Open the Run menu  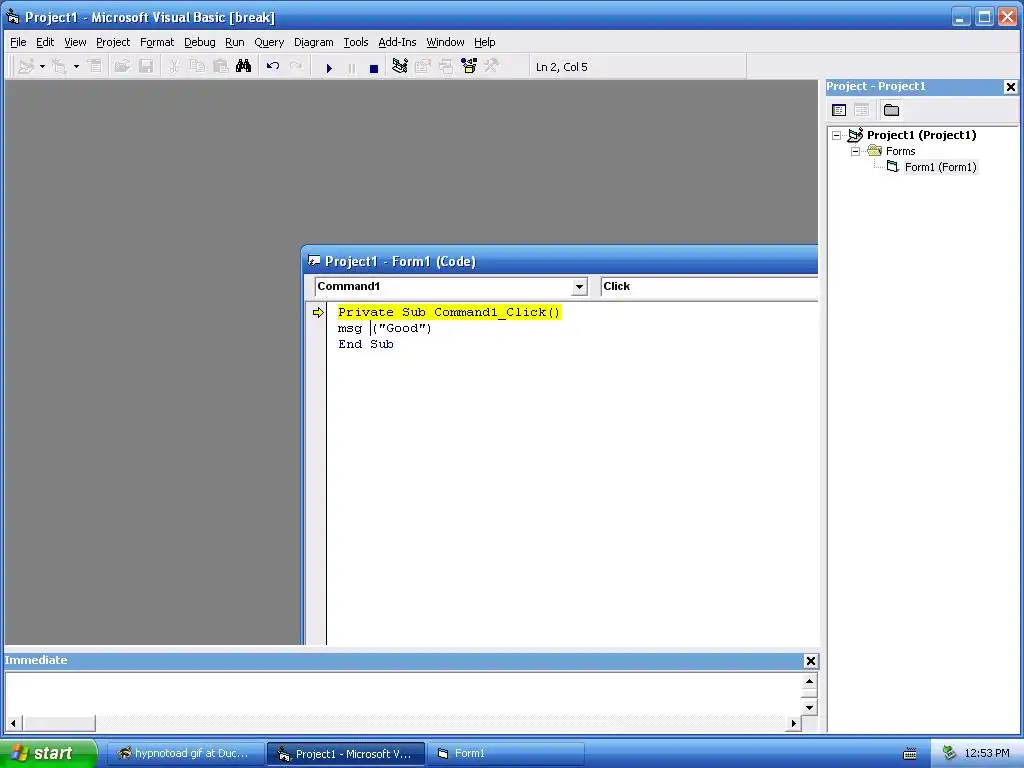click(x=234, y=42)
